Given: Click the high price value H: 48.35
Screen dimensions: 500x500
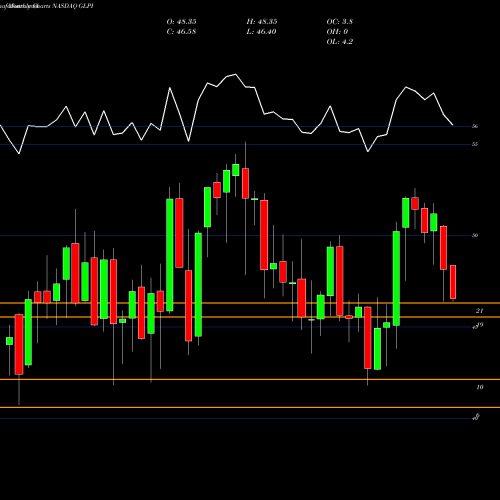Looking at the screenshot, I should (262, 22).
